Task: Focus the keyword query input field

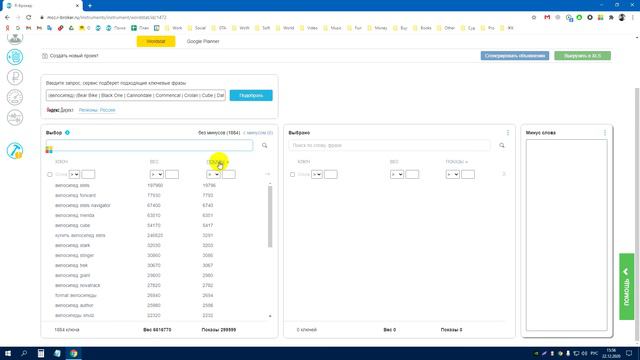Action: pos(136,95)
